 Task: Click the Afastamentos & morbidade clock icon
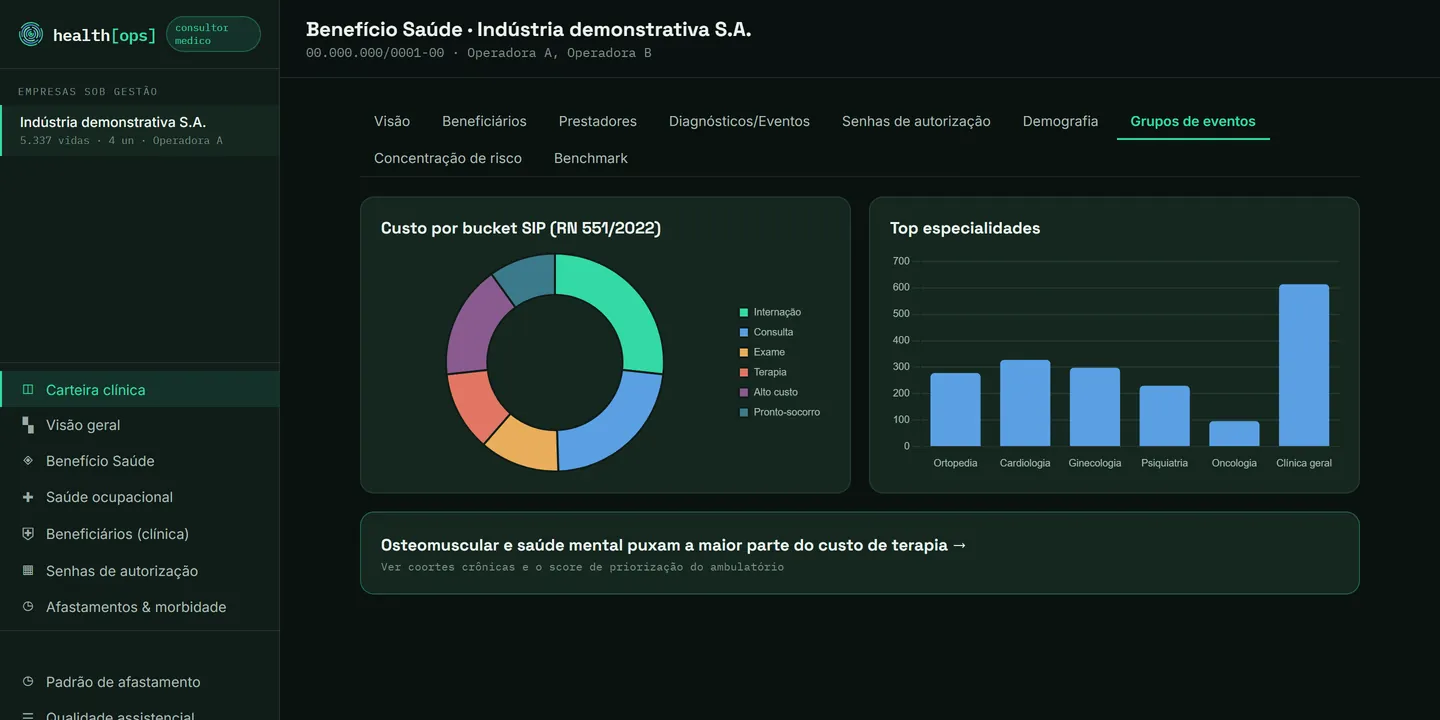coord(28,607)
